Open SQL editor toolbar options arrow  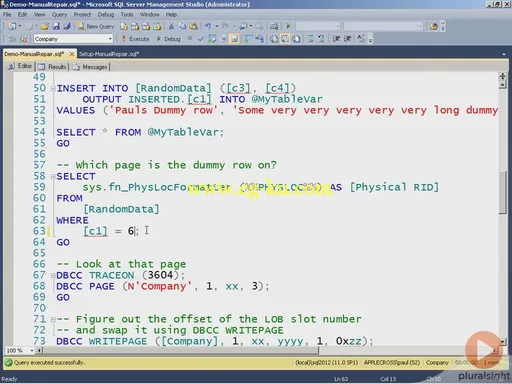click(370, 40)
